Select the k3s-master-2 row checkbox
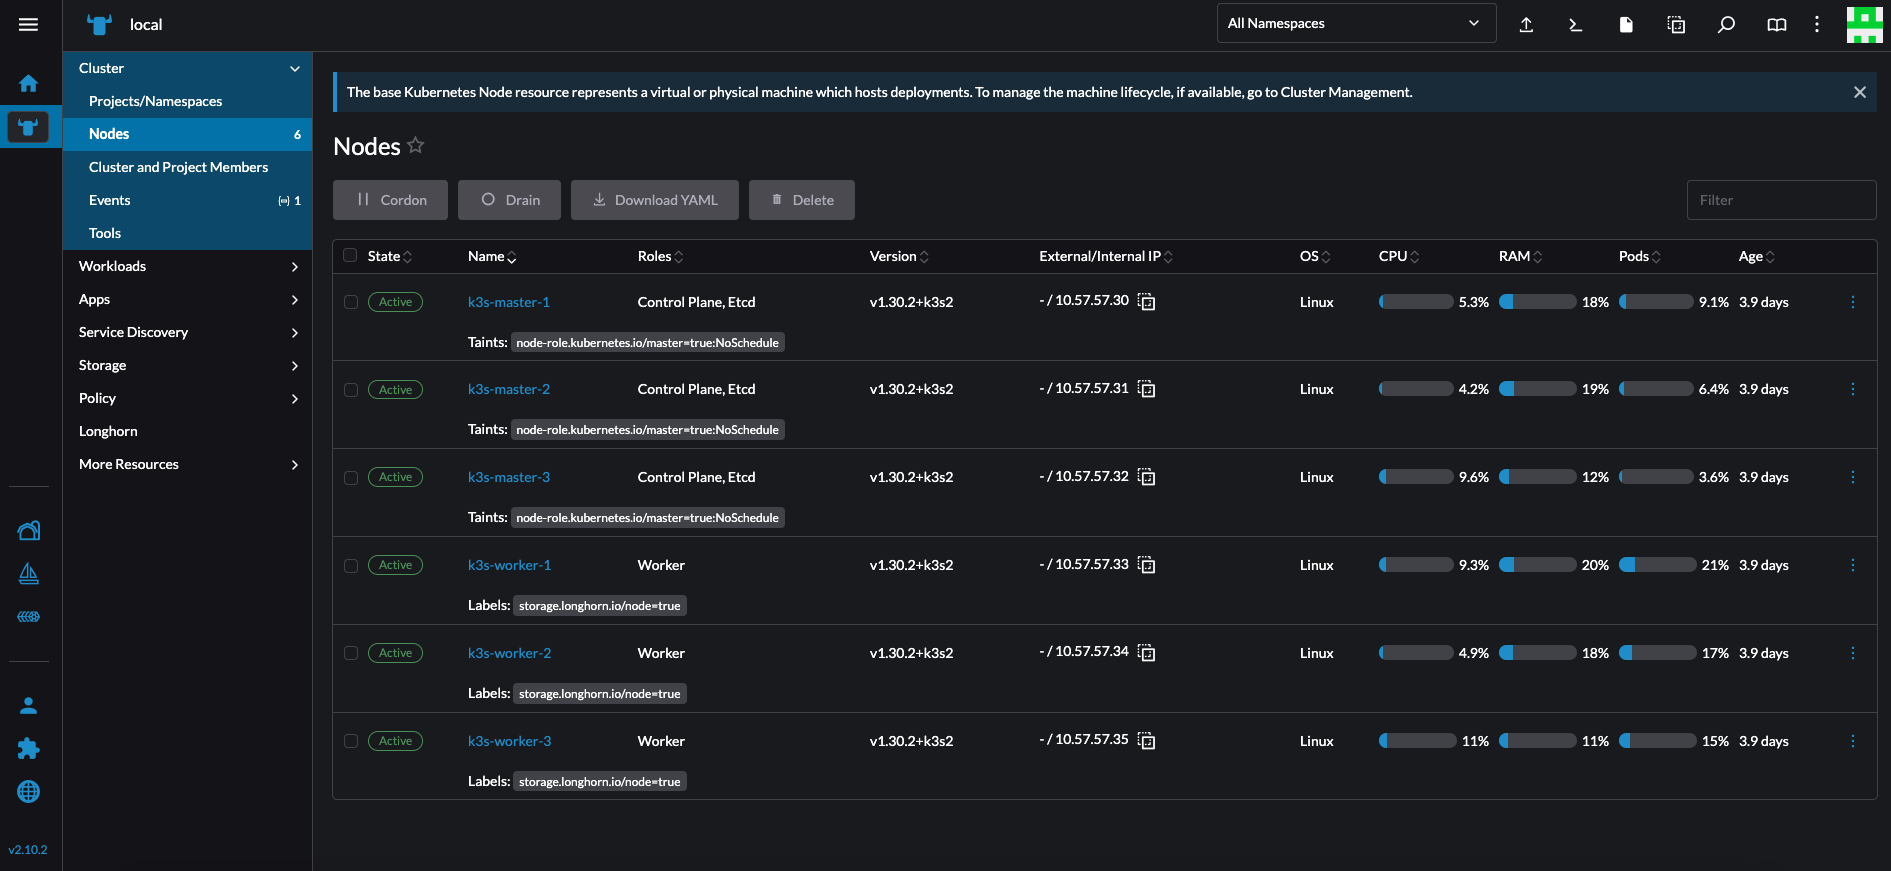This screenshot has height=871, width=1891. [x=351, y=390]
